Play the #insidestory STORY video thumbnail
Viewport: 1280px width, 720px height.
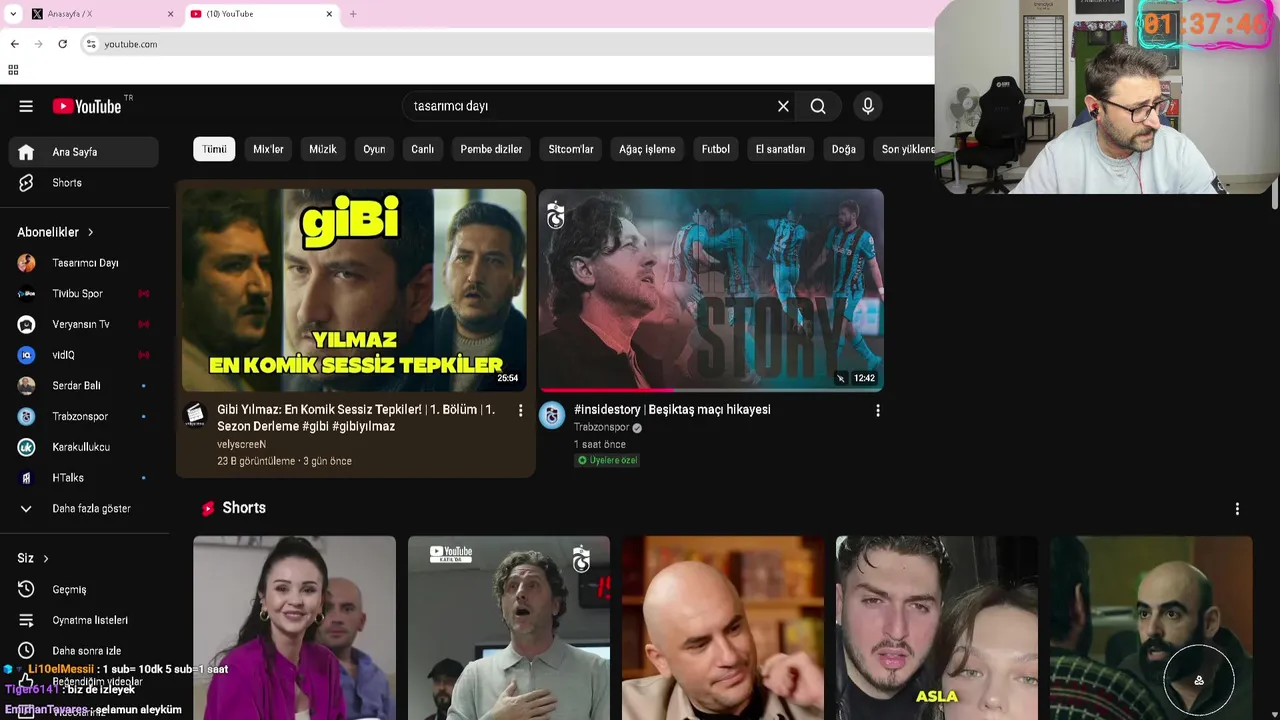pos(712,290)
